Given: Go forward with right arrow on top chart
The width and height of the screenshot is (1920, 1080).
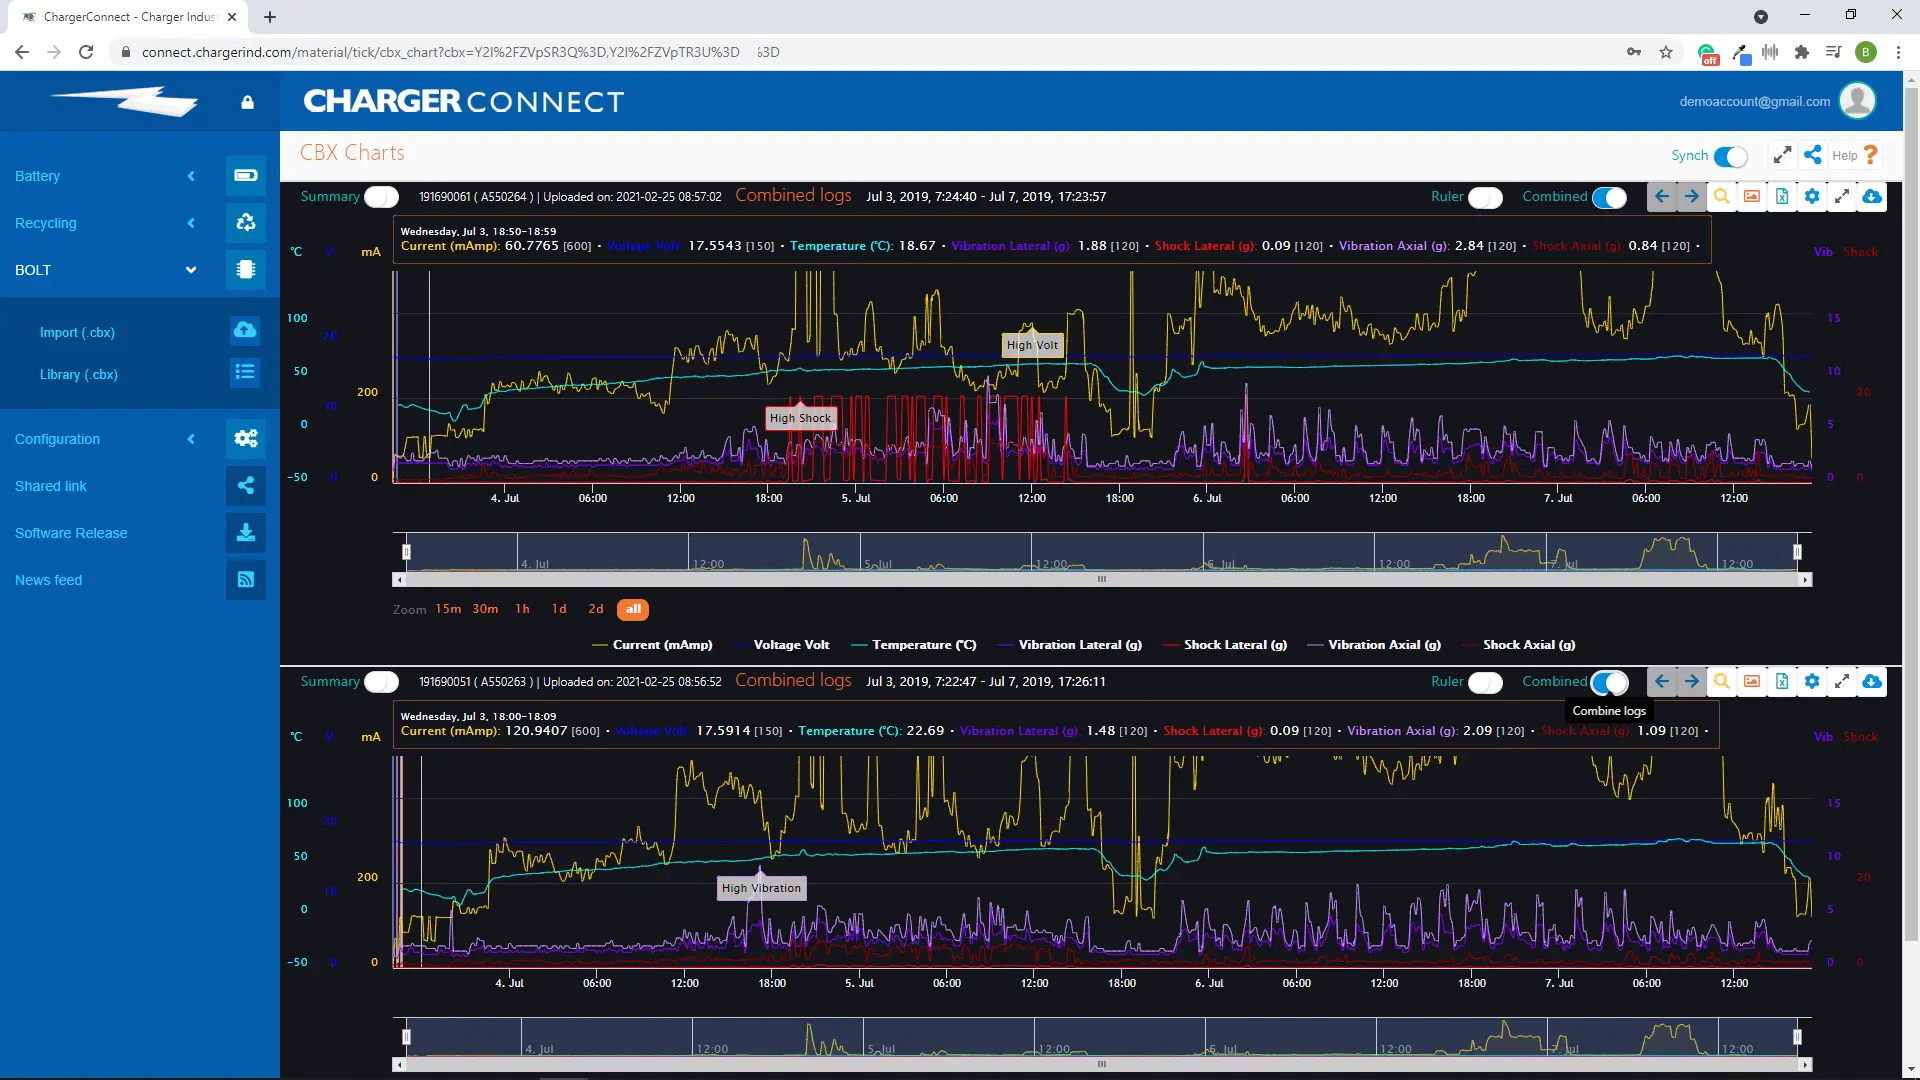Looking at the screenshot, I should [x=1692, y=197].
